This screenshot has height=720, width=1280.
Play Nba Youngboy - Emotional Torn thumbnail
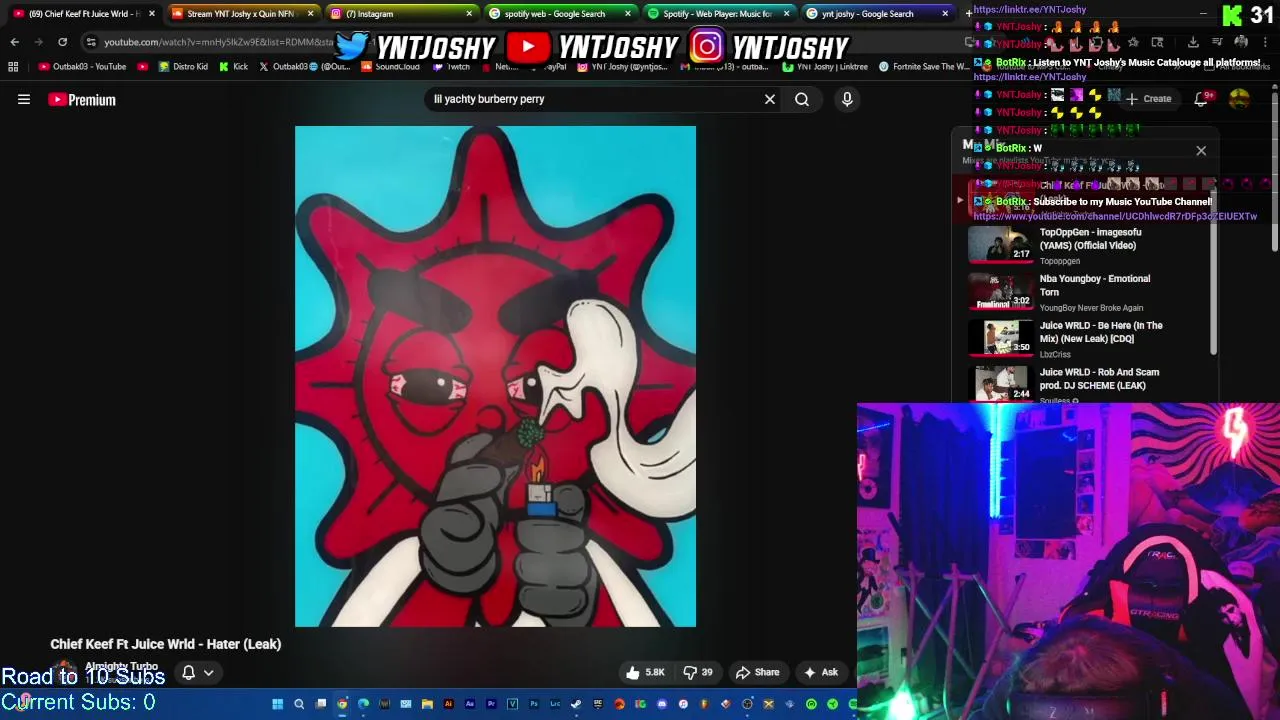click(x=1000, y=292)
